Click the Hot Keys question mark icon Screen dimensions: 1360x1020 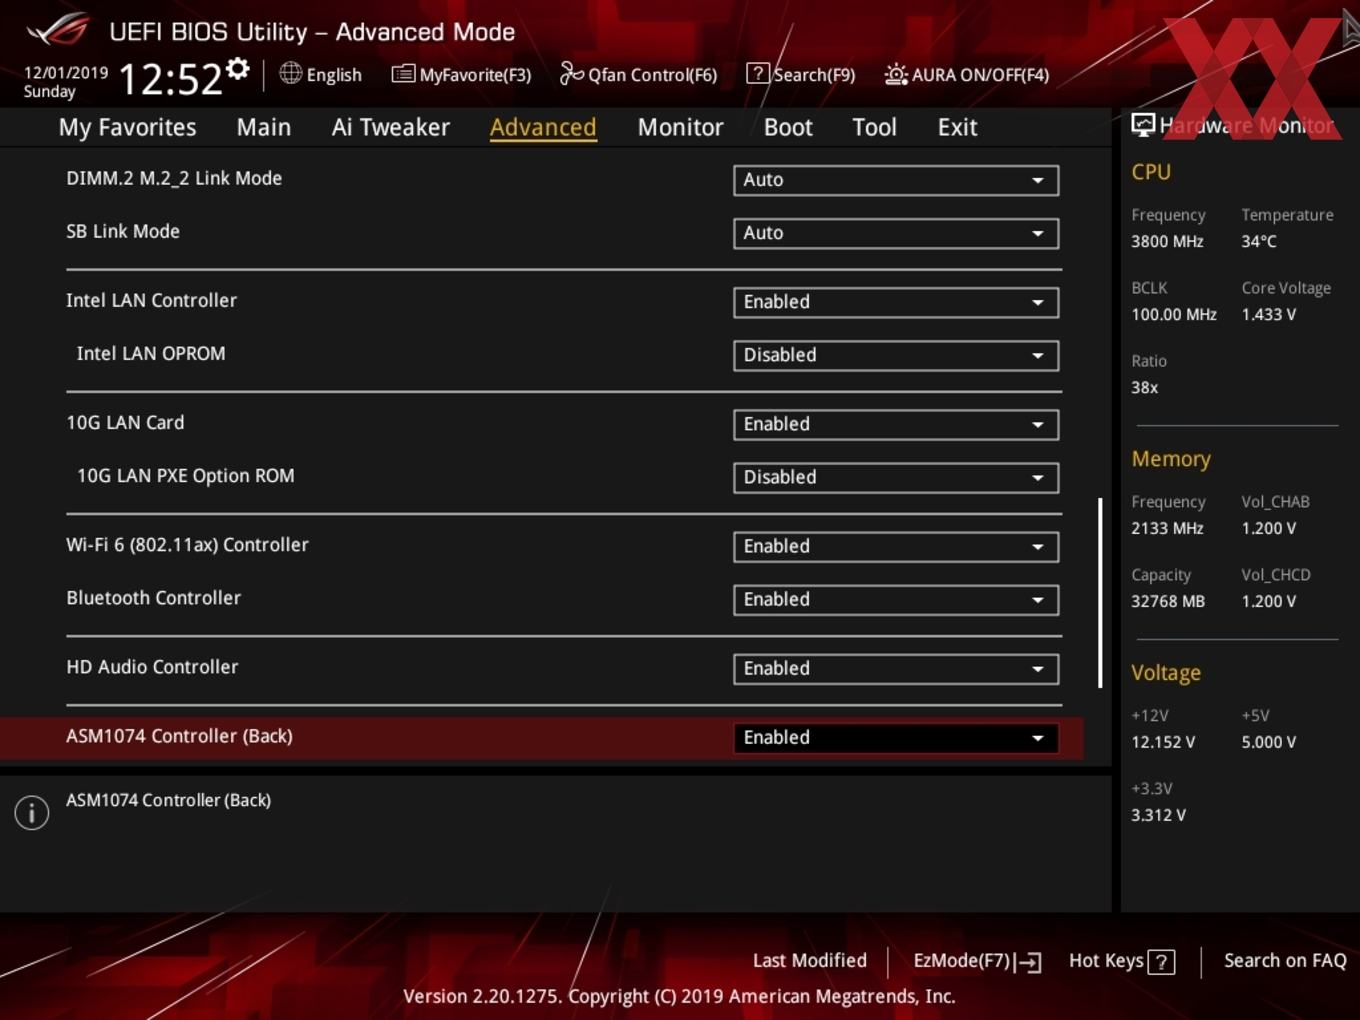(1161, 962)
